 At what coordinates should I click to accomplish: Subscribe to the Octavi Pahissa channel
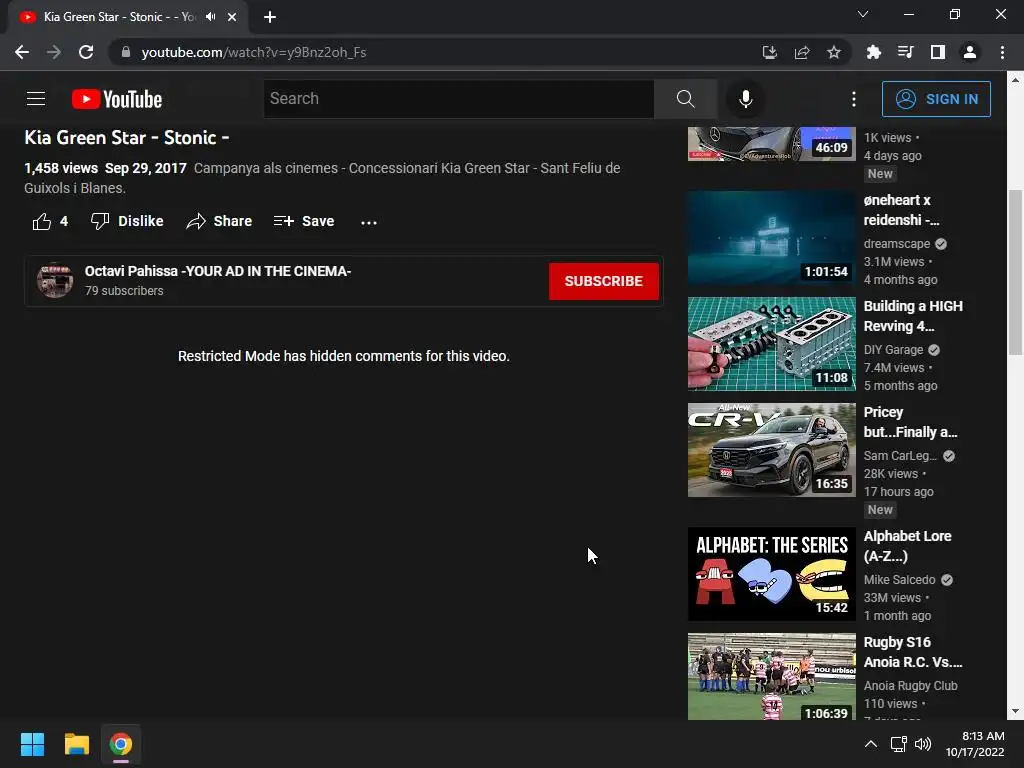point(603,281)
